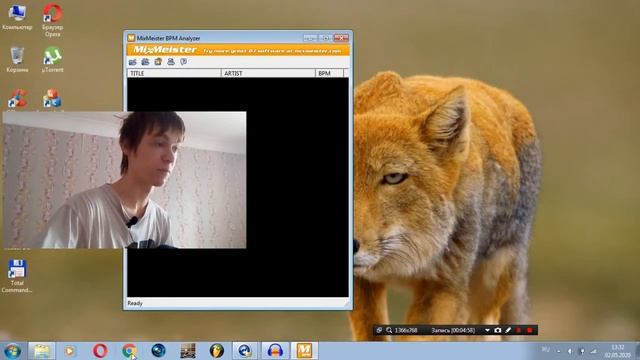Click the MixMeister title bar app icon
The width and height of the screenshot is (640, 360).
coord(131,38)
